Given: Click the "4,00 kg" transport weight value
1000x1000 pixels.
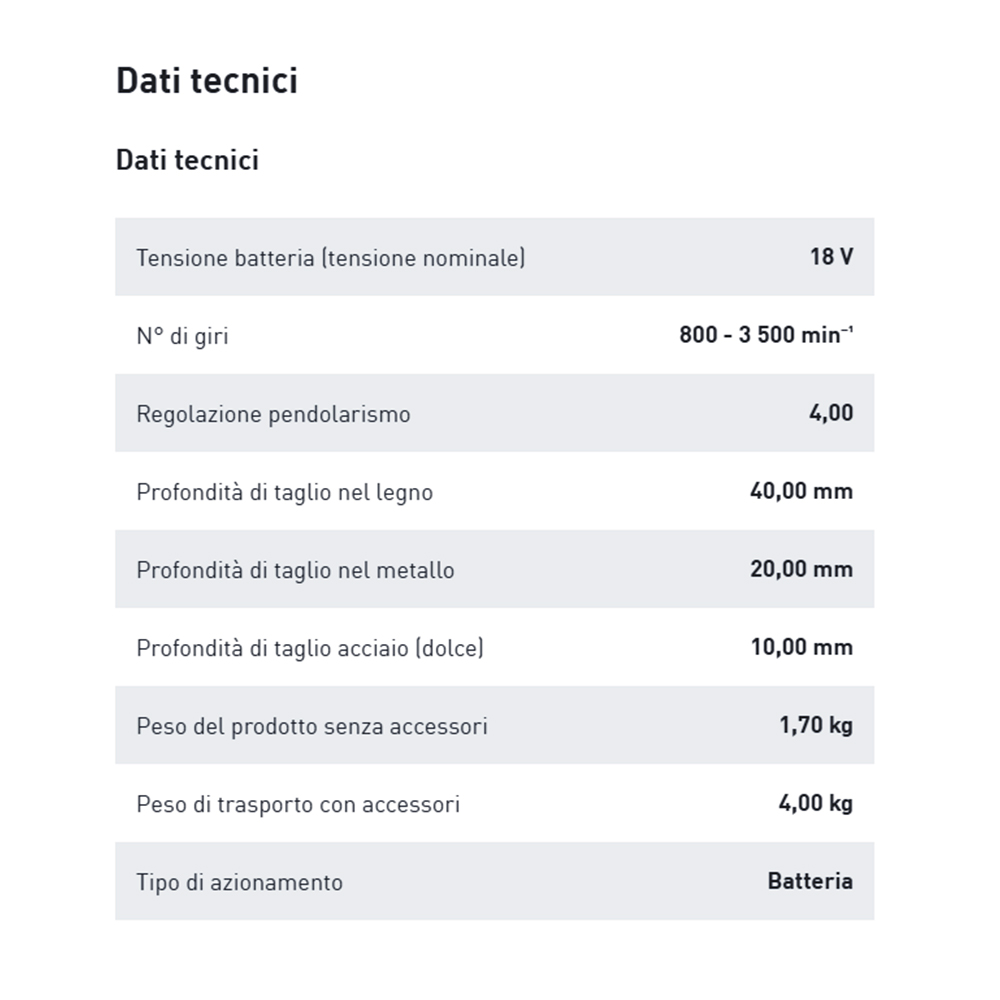Looking at the screenshot, I should tap(815, 803).
